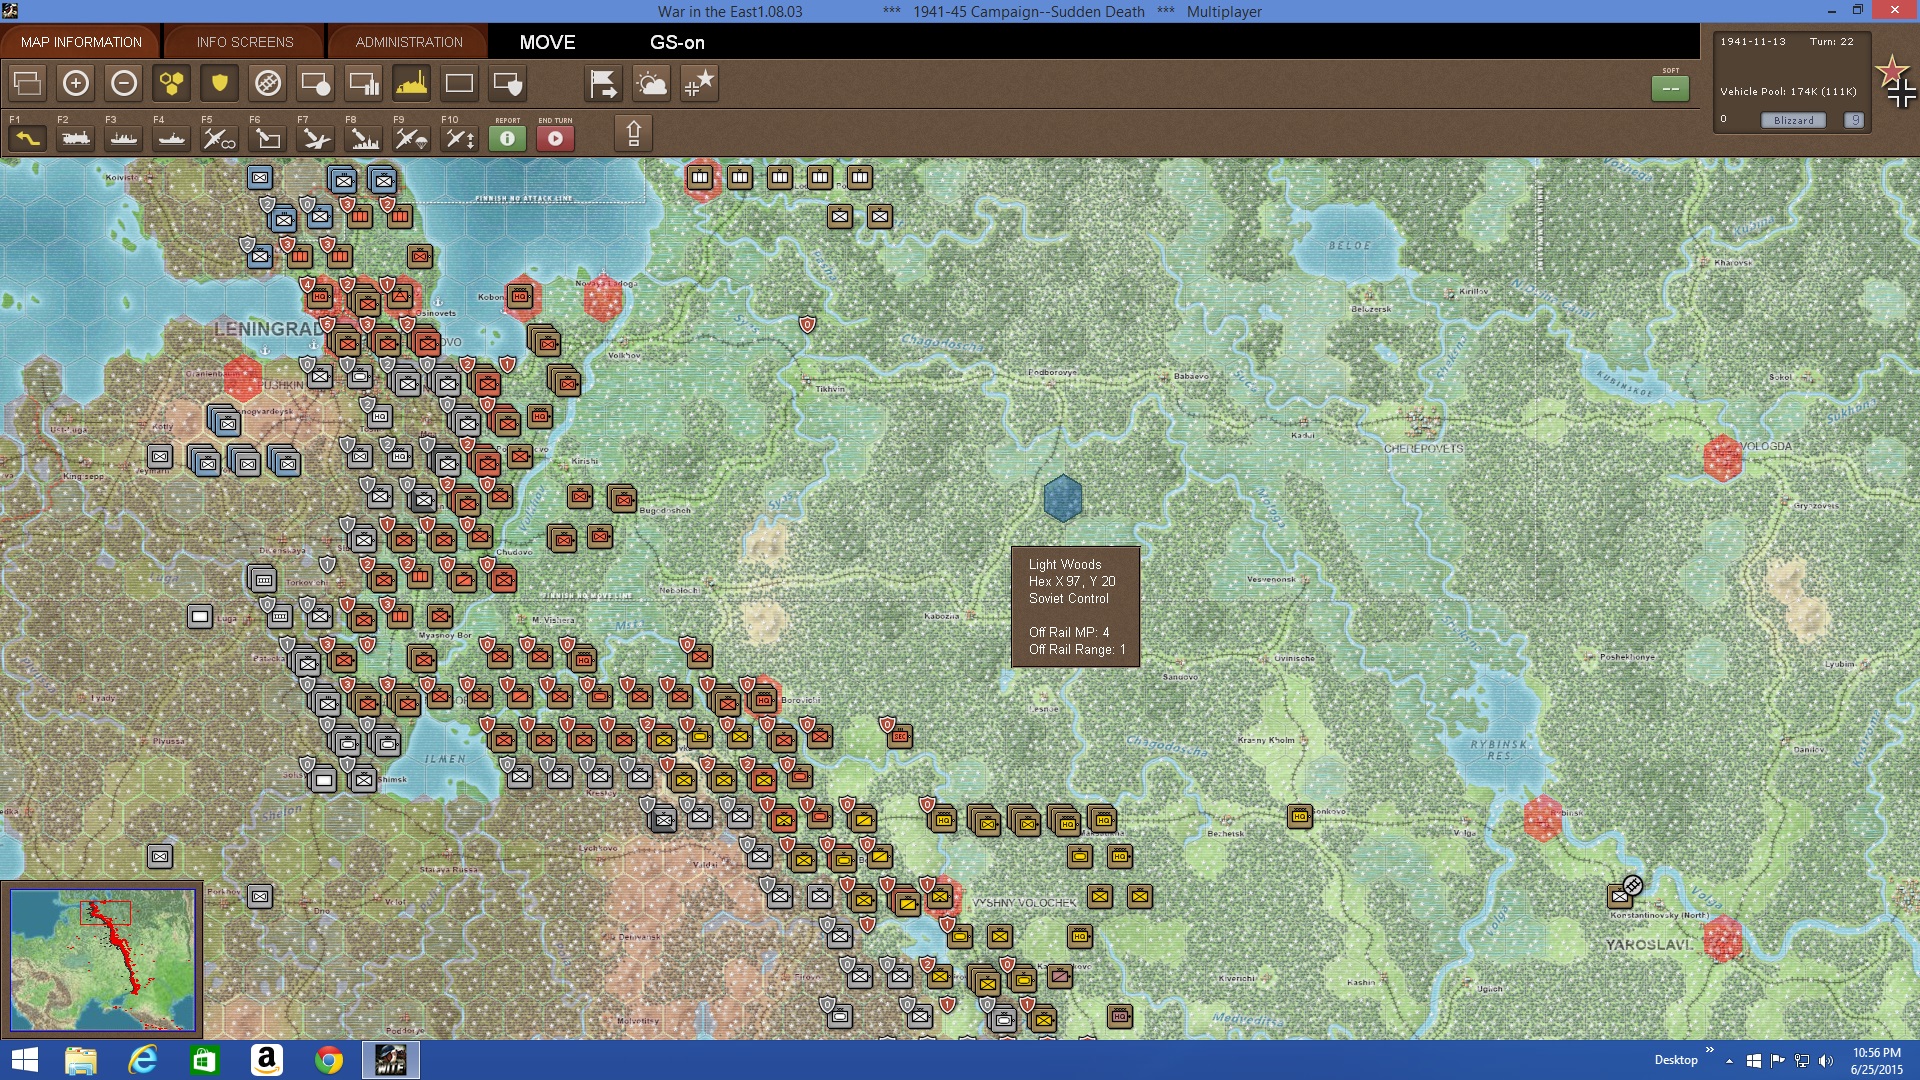This screenshot has width=1920, height=1080.
Task: Choose F7 bomb airfield mode icon
Action: (315, 138)
